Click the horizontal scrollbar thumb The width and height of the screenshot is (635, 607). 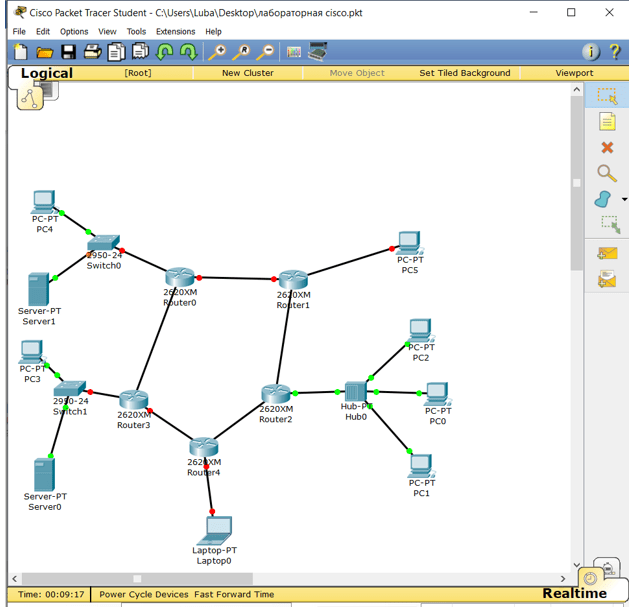coord(137,579)
